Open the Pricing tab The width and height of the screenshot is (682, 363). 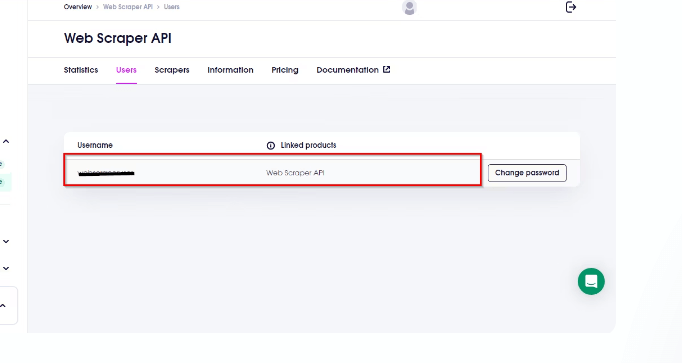tap(285, 70)
